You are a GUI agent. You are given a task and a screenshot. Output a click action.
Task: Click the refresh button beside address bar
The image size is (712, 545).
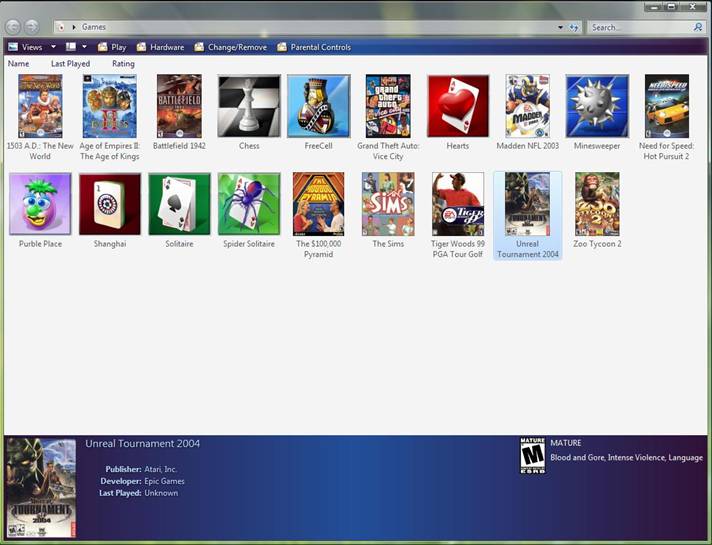coord(574,27)
